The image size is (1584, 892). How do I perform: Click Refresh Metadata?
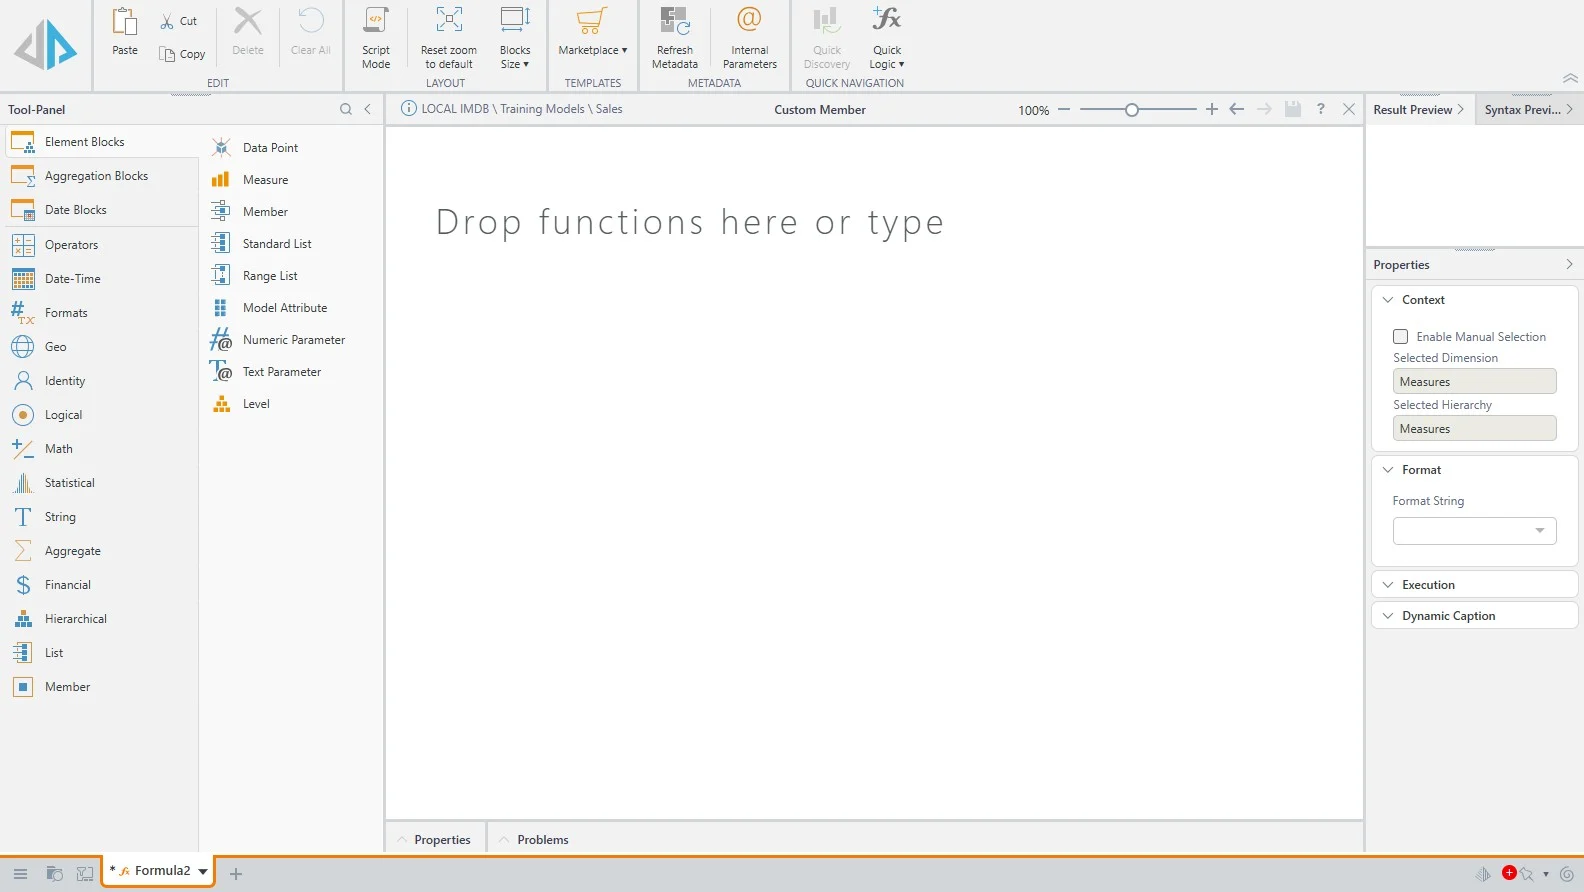click(x=675, y=38)
